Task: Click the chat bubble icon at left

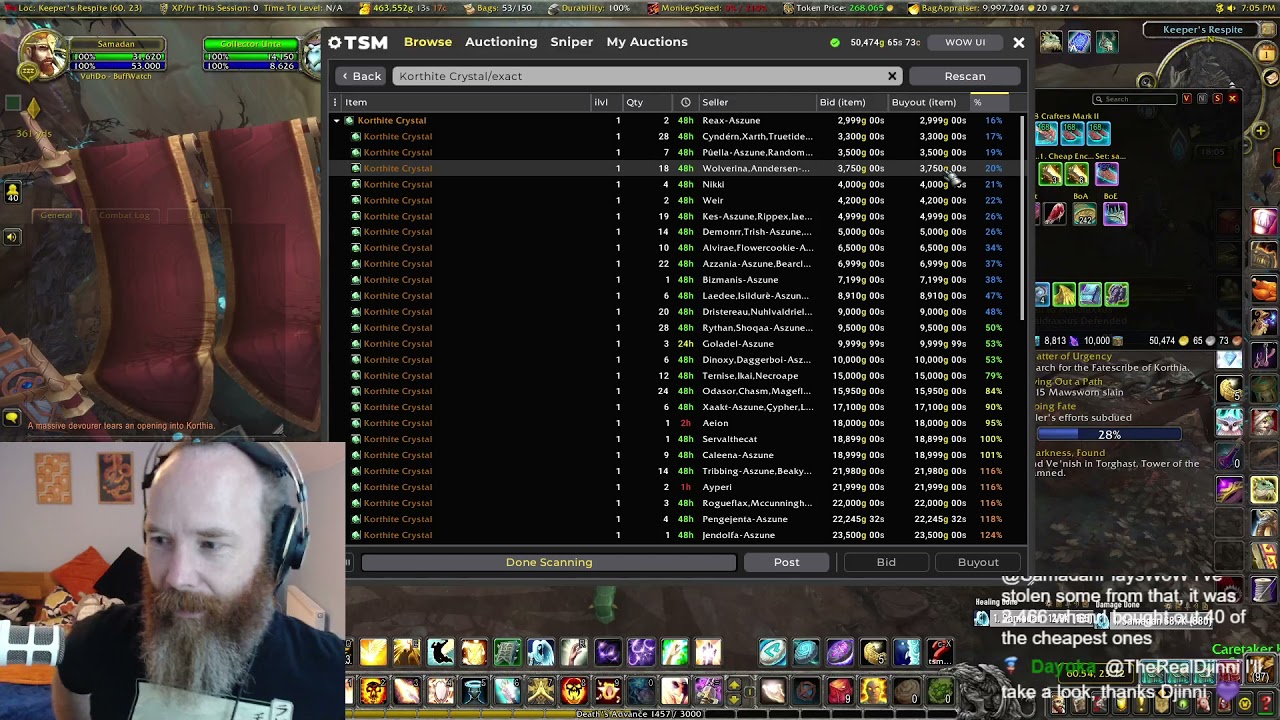Action: pyautogui.click(x=12, y=418)
